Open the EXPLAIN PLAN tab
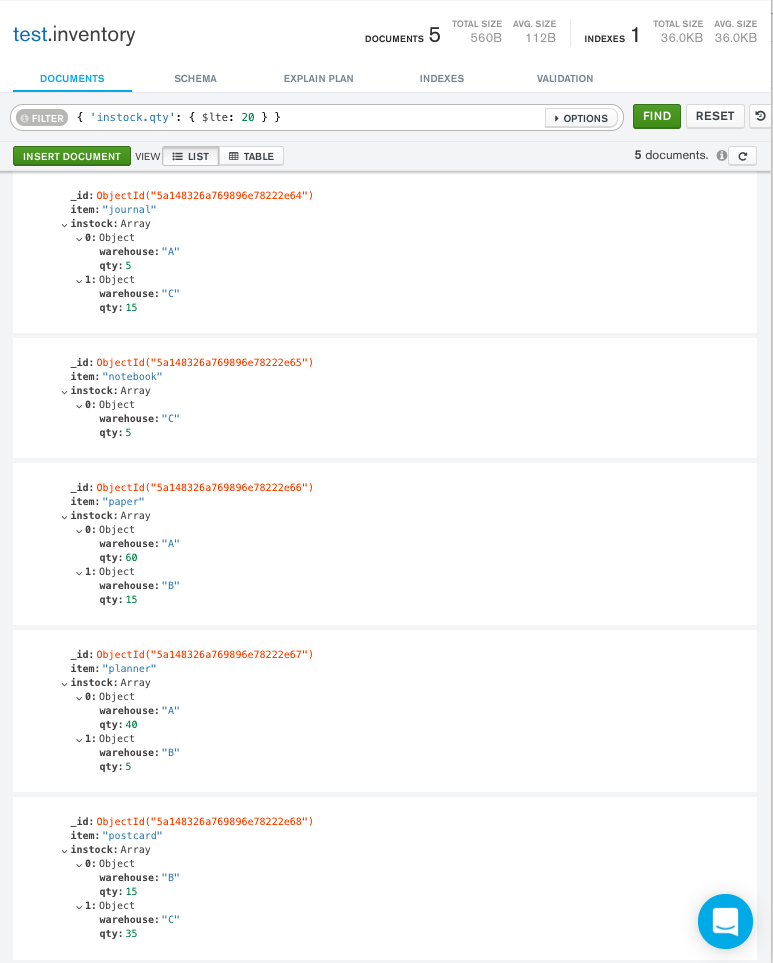This screenshot has height=963, width=773. (318, 77)
